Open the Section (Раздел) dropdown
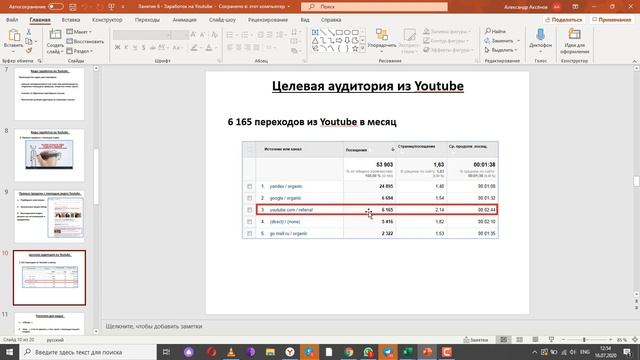The height and width of the screenshot is (360, 640). 80,51
